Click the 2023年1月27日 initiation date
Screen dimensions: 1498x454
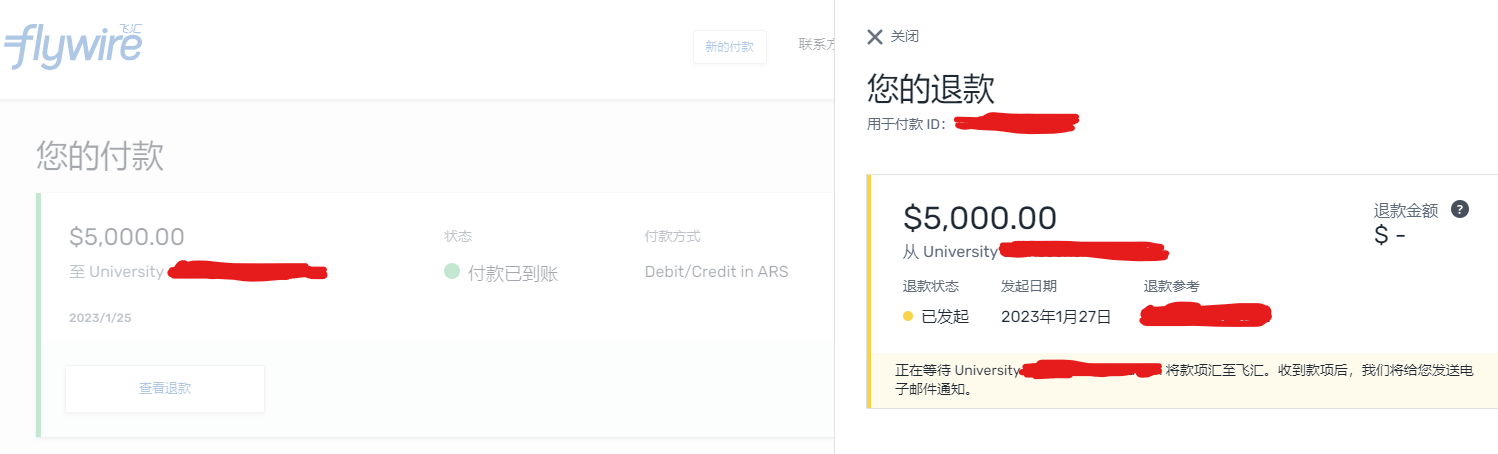1056,317
